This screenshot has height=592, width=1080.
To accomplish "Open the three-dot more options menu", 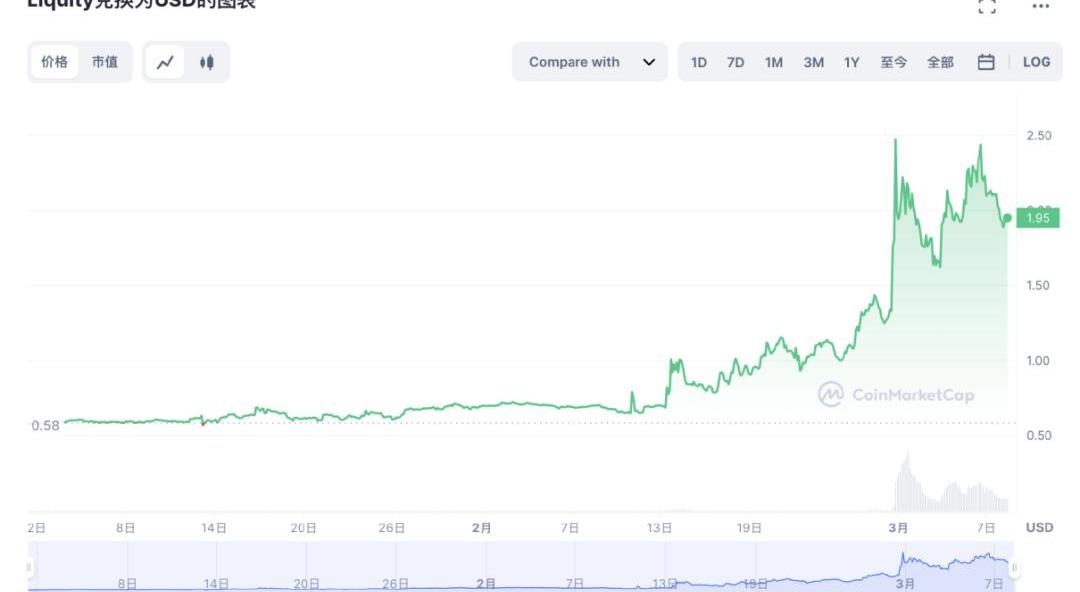I will point(1041,6).
